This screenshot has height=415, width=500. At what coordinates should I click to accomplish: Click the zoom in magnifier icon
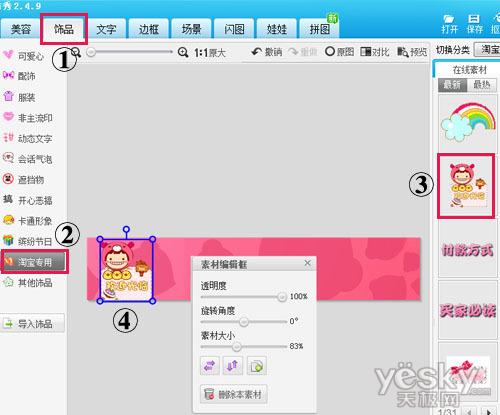(183, 52)
